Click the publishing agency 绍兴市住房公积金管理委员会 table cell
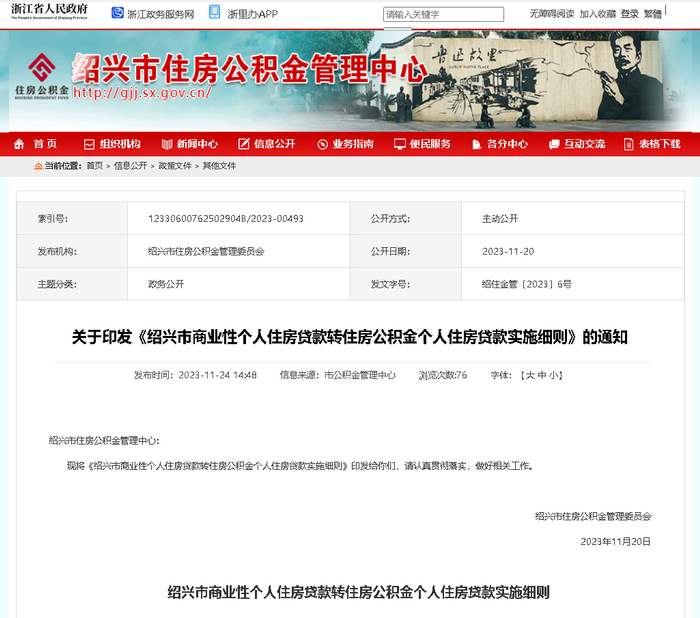The width and height of the screenshot is (700, 618). pos(239,251)
